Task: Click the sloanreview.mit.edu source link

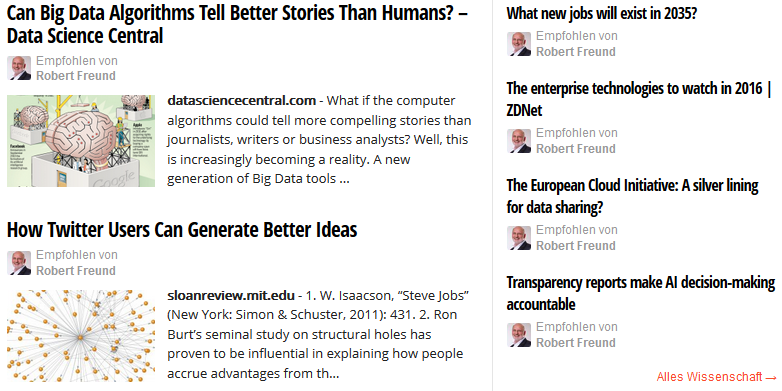Action: pos(231,295)
